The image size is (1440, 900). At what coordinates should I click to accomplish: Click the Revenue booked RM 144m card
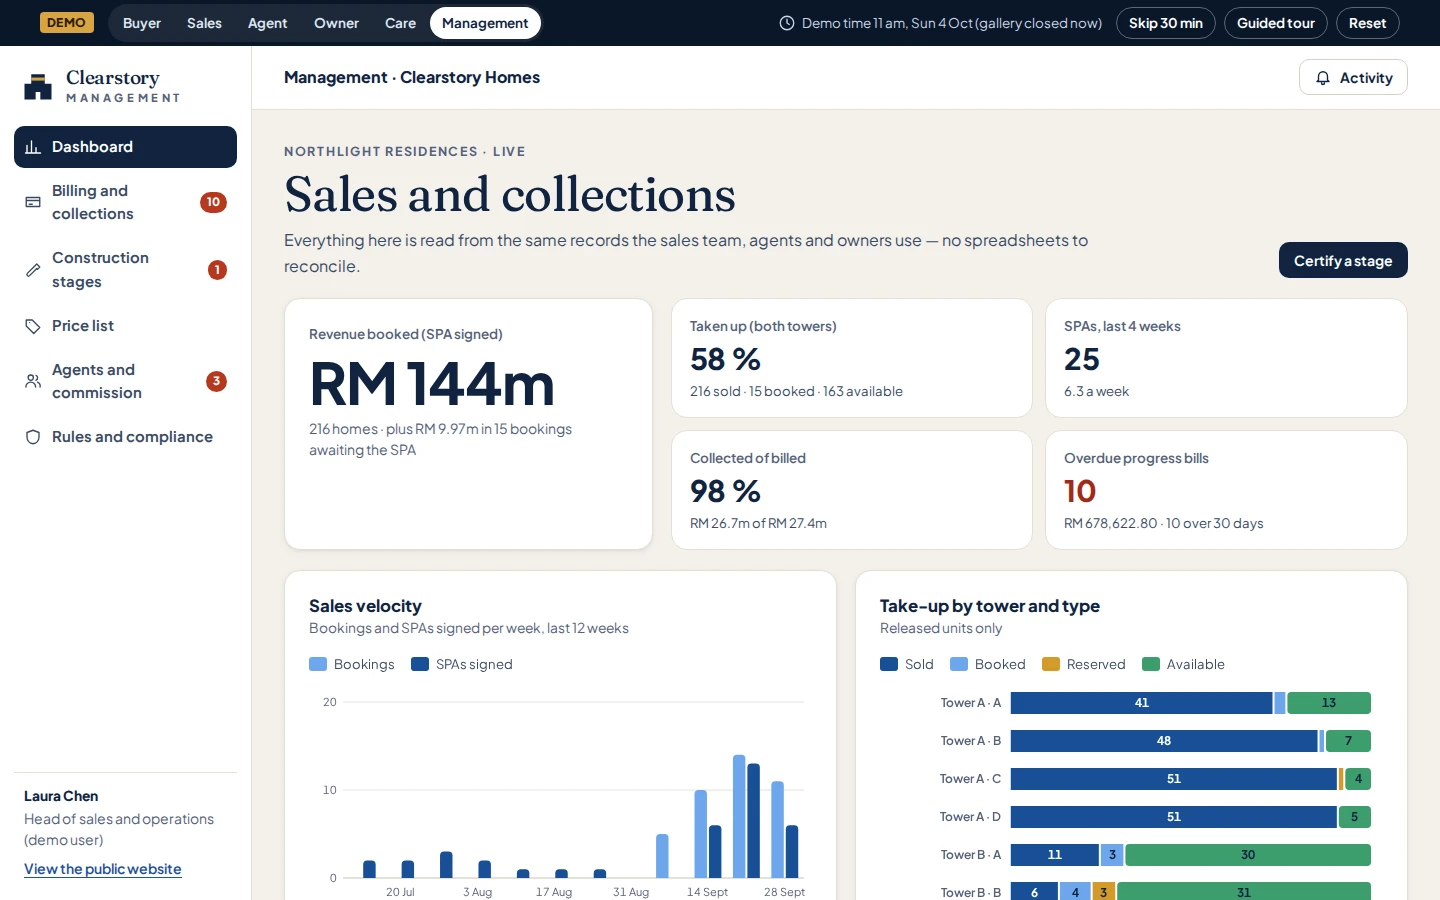coord(468,424)
